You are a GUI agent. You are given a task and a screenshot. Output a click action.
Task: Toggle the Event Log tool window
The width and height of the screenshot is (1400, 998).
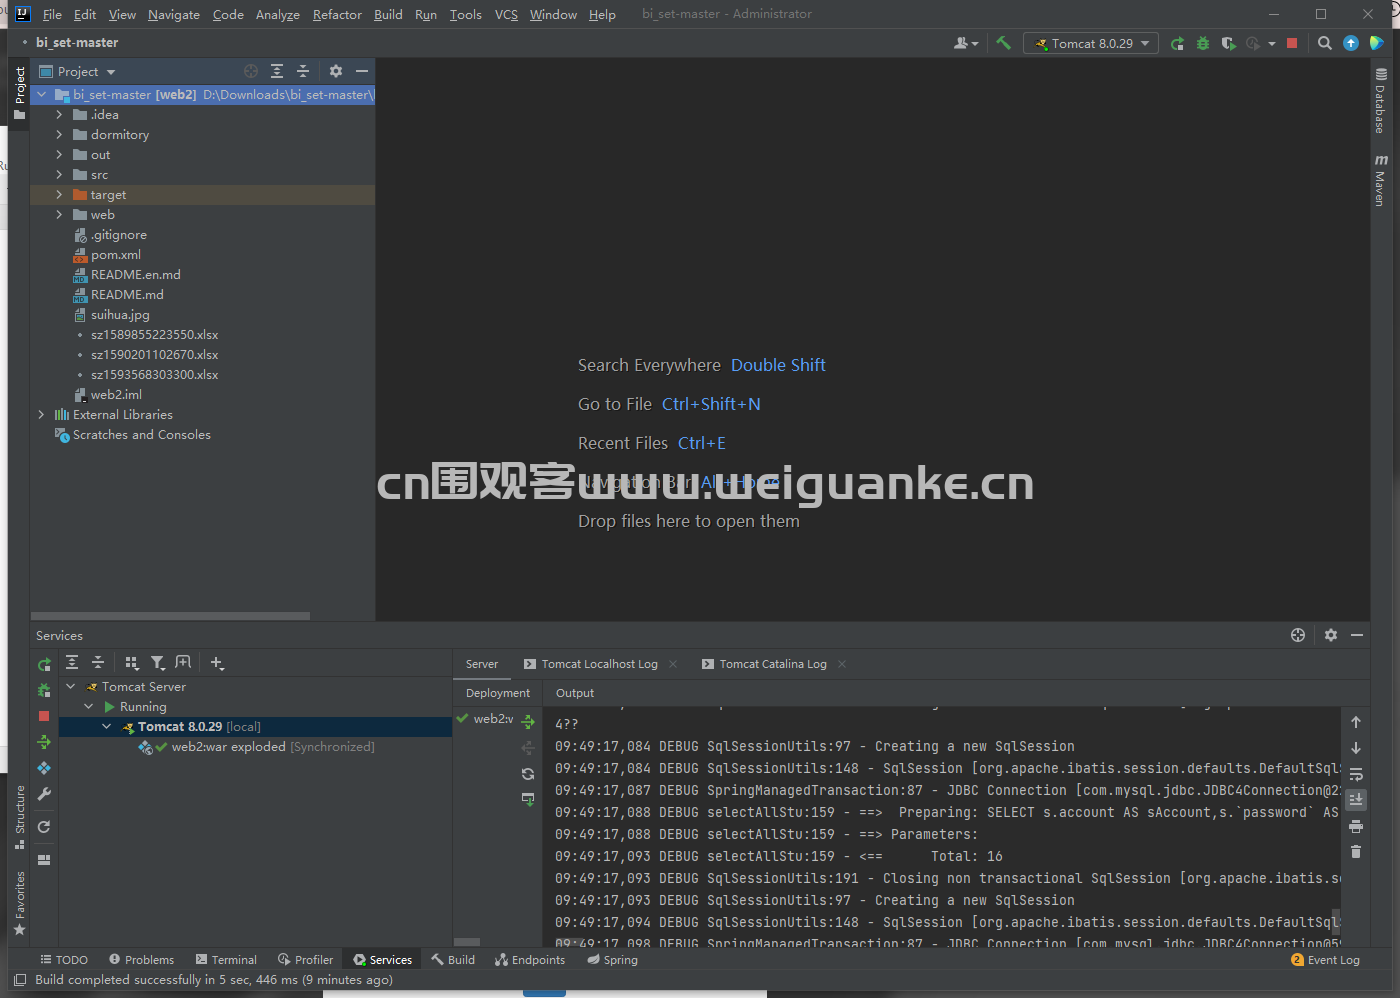(x=1326, y=960)
